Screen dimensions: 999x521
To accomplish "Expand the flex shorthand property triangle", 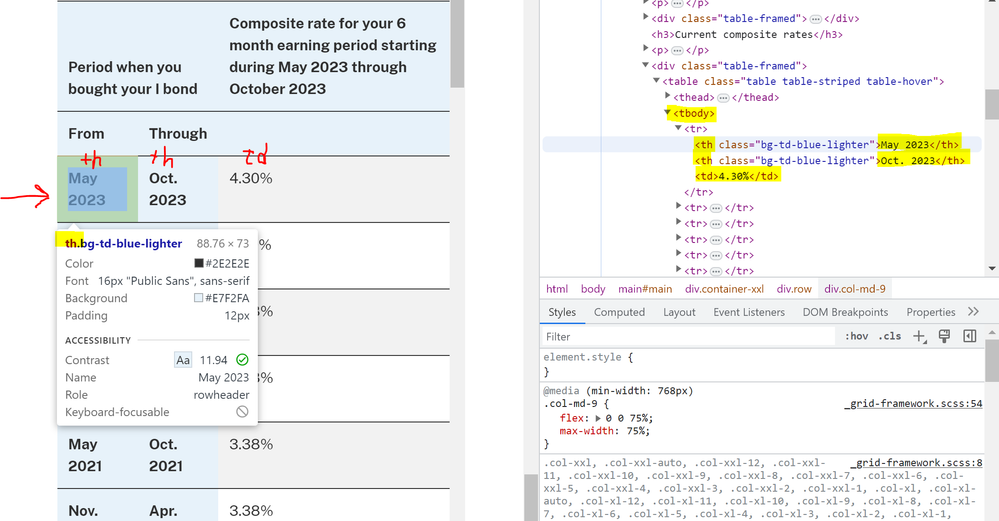I will pos(598,418).
